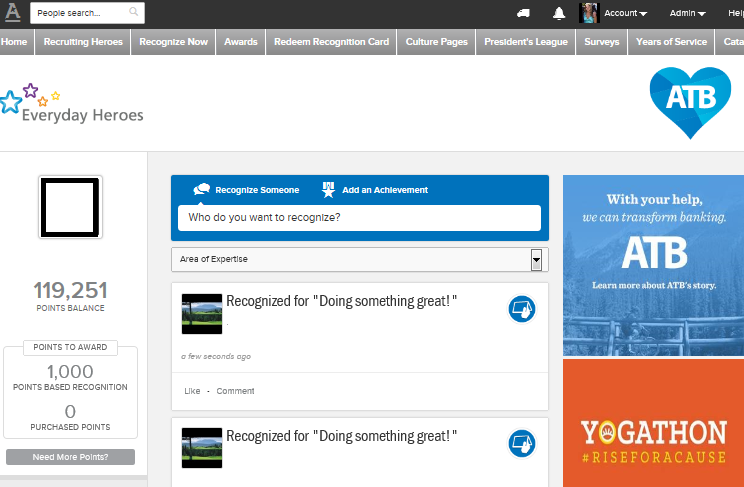Click the Need More Points? button
The image size is (744, 487).
[x=70, y=457]
